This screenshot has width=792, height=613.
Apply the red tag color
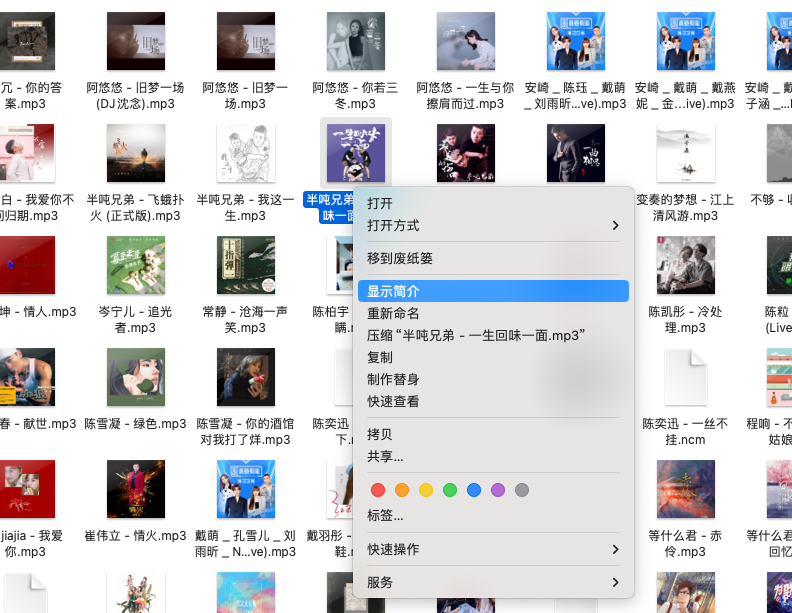(x=378, y=490)
